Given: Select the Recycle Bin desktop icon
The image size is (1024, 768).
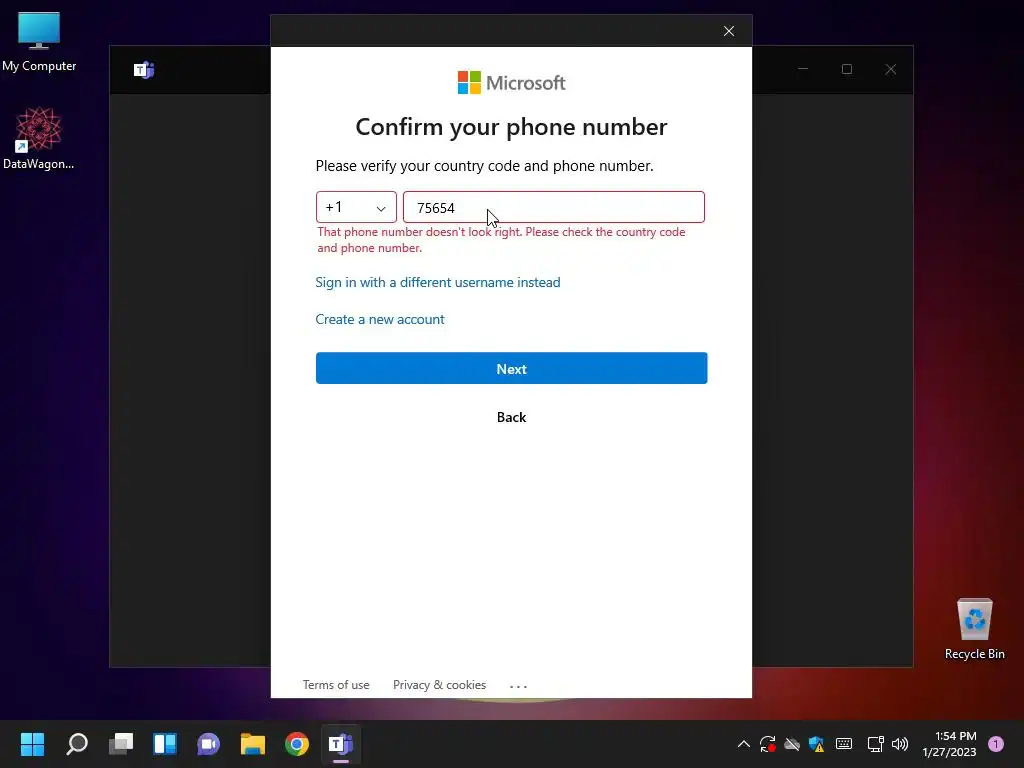Looking at the screenshot, I should click(x=974, y=629).
